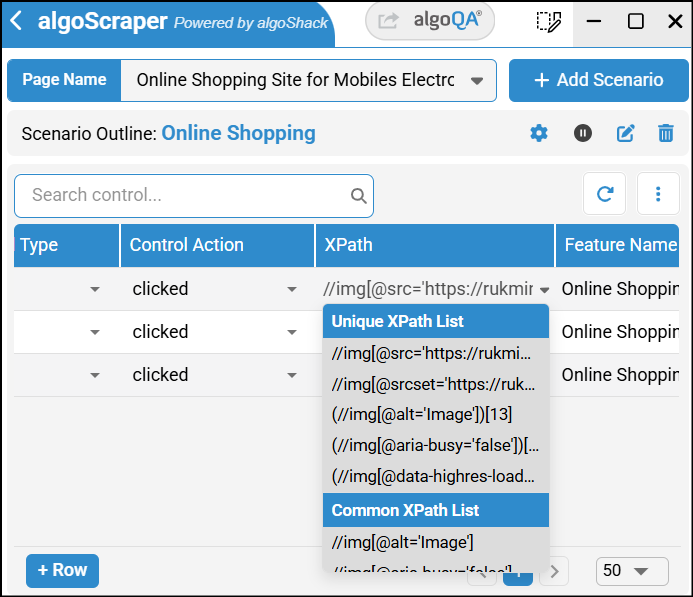Click the Common XPath List heading

click(x=435, y=510)
